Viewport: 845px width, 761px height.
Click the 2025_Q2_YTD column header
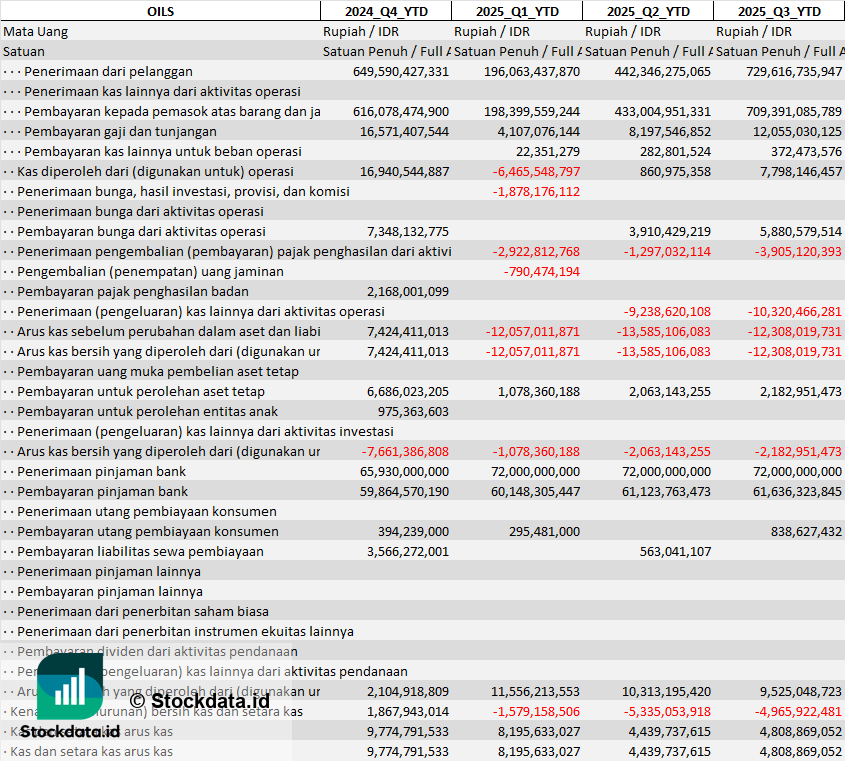tap(647, 11)
